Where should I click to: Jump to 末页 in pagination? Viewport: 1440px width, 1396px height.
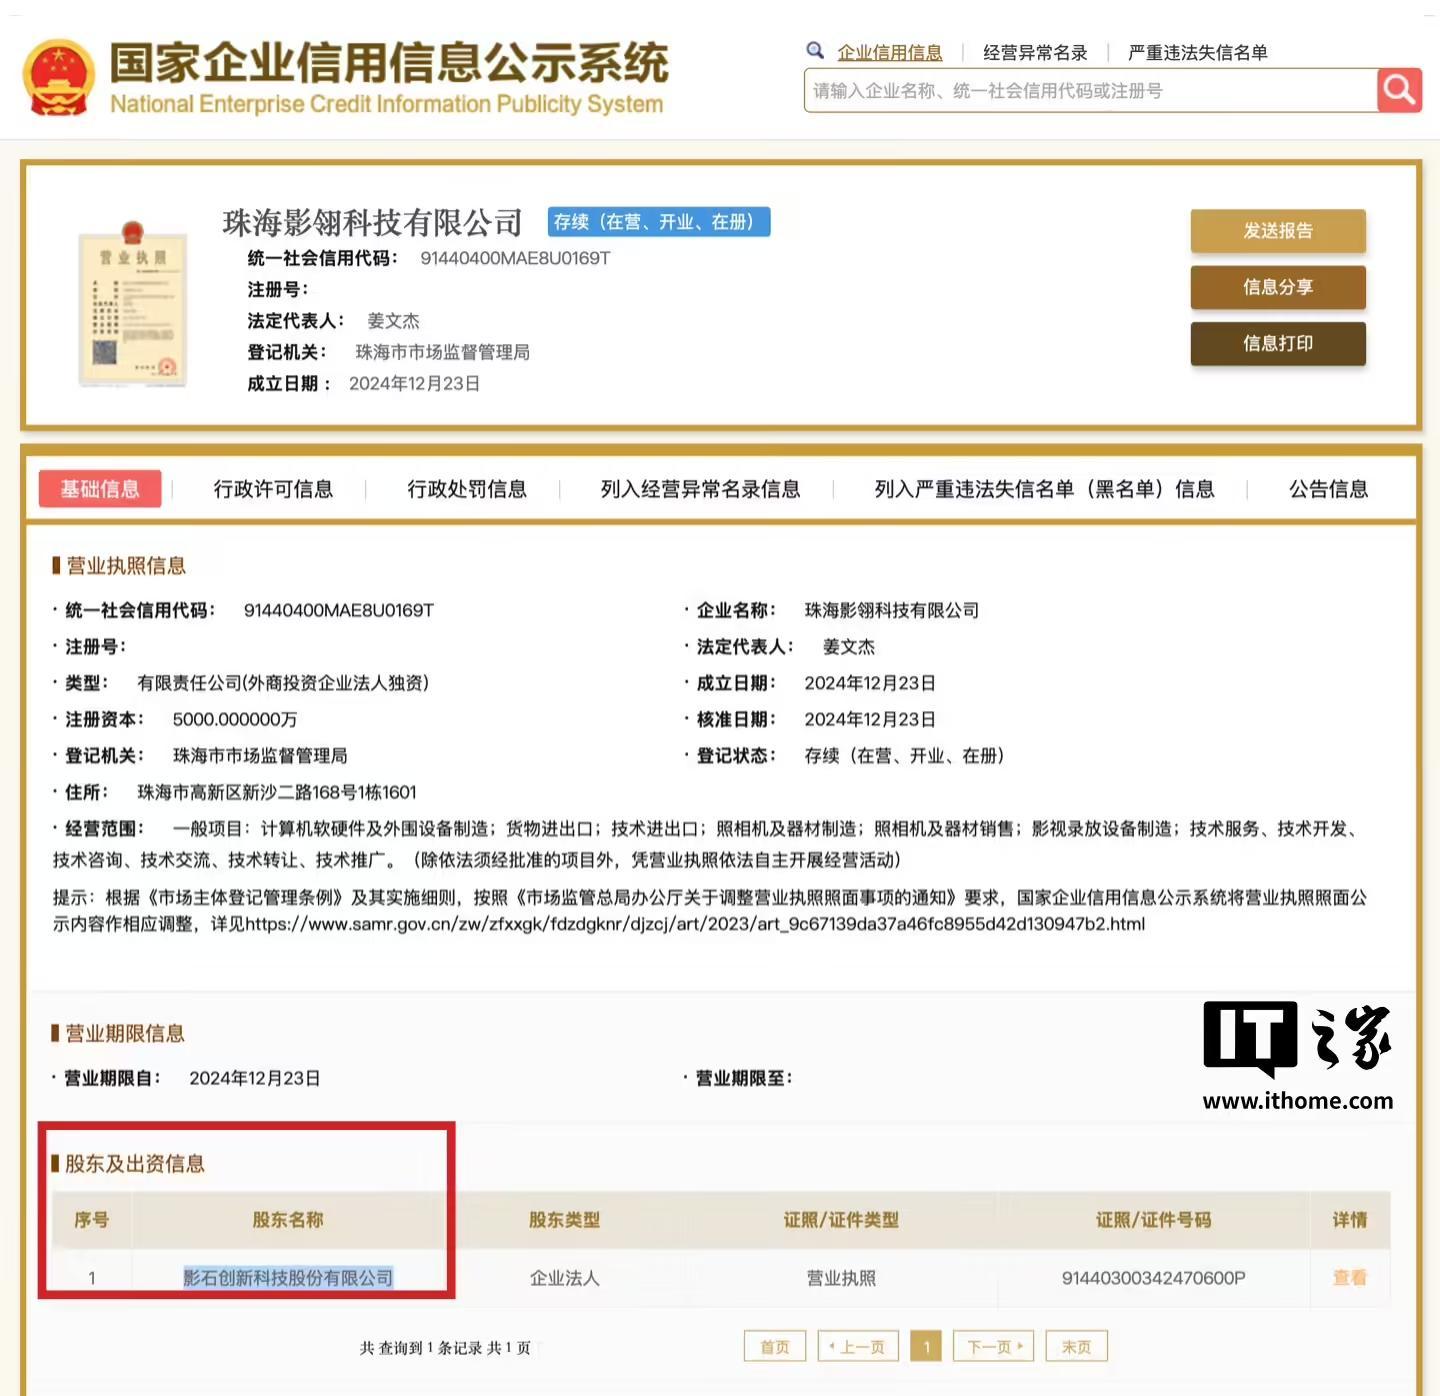tap(1077, 1347)
